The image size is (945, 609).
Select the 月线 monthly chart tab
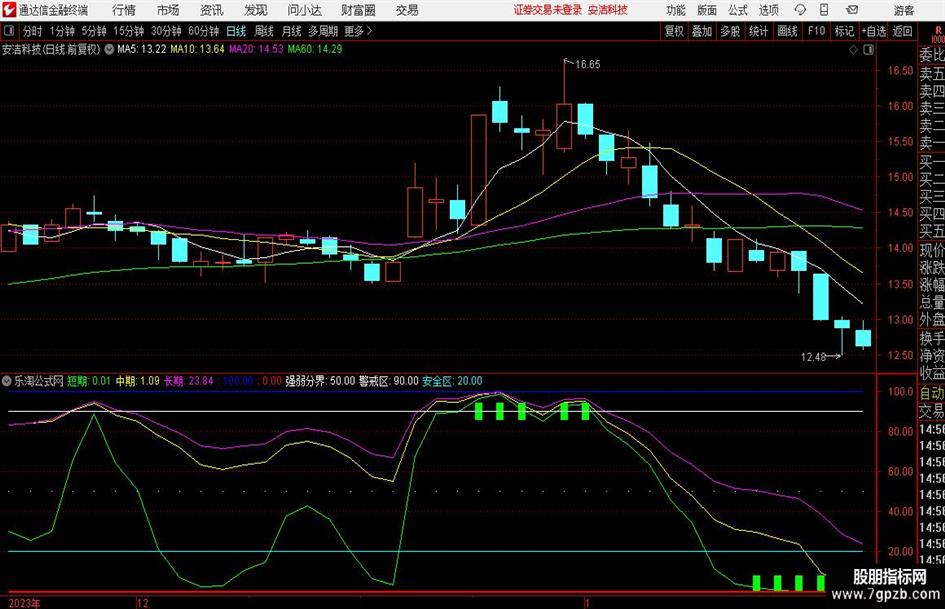[291, 31]
